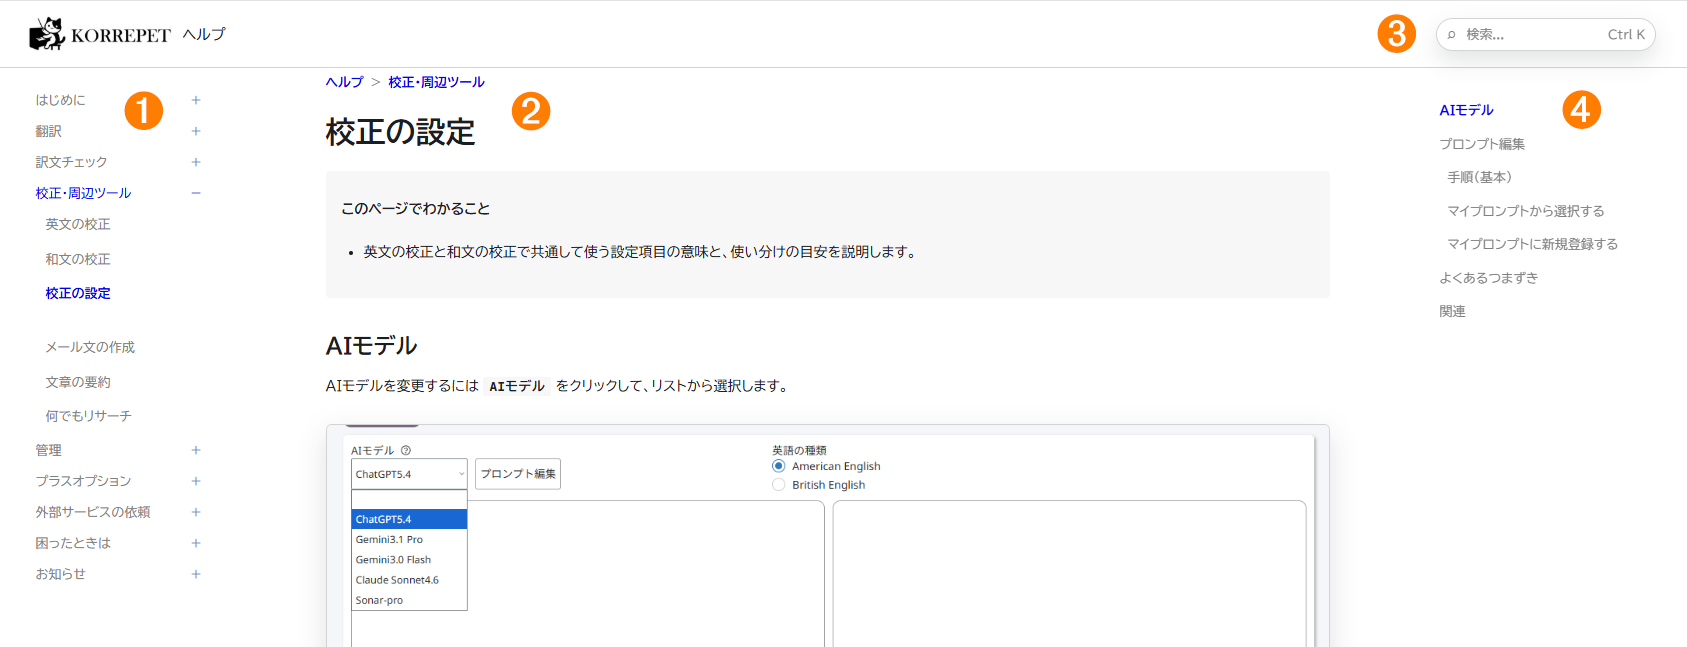The width and height of the screenshot is (1687, 647).
Task: Jump to よくあるつまずき section
Action: click(1489, 278)
